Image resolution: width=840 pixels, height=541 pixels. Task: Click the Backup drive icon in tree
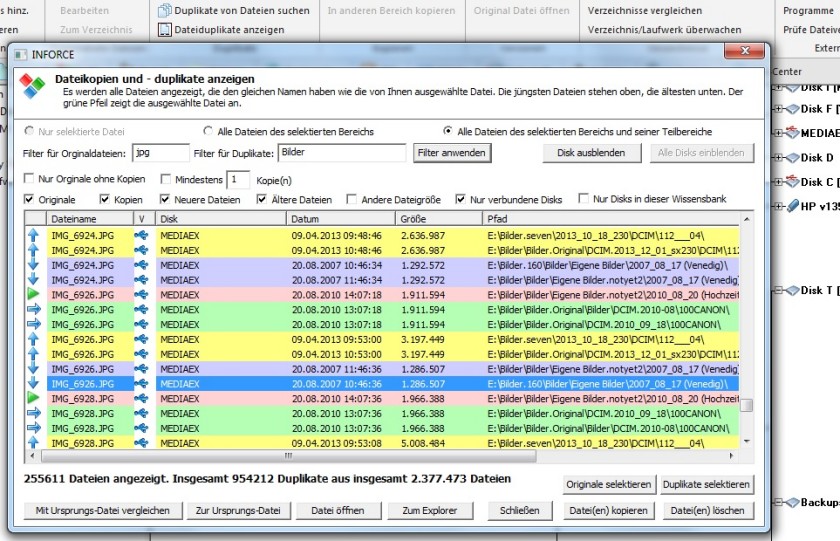pos(792,502)
